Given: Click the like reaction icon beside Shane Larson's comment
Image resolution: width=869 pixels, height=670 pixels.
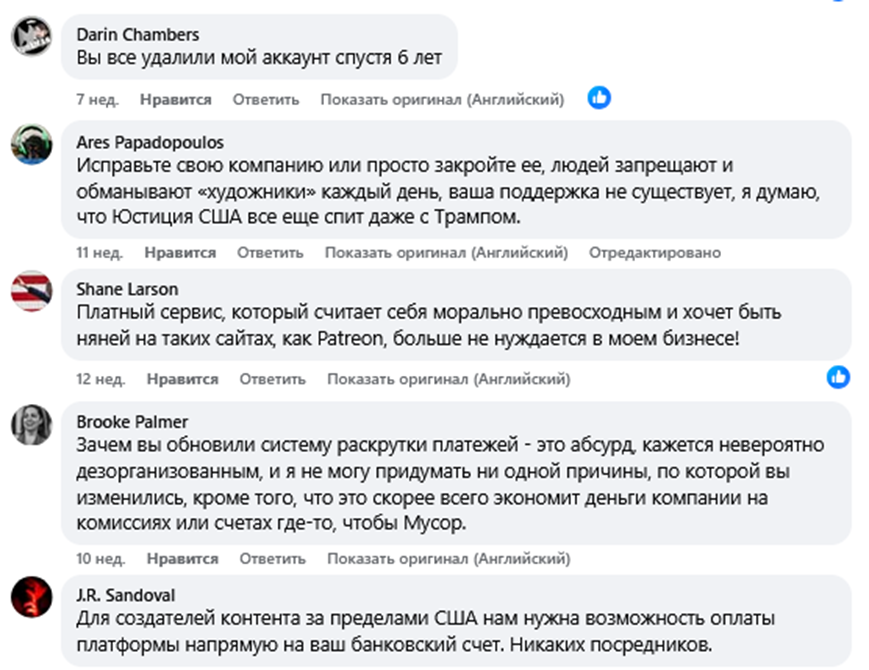Looking at the screenshot, I should [x=838, y=377].
